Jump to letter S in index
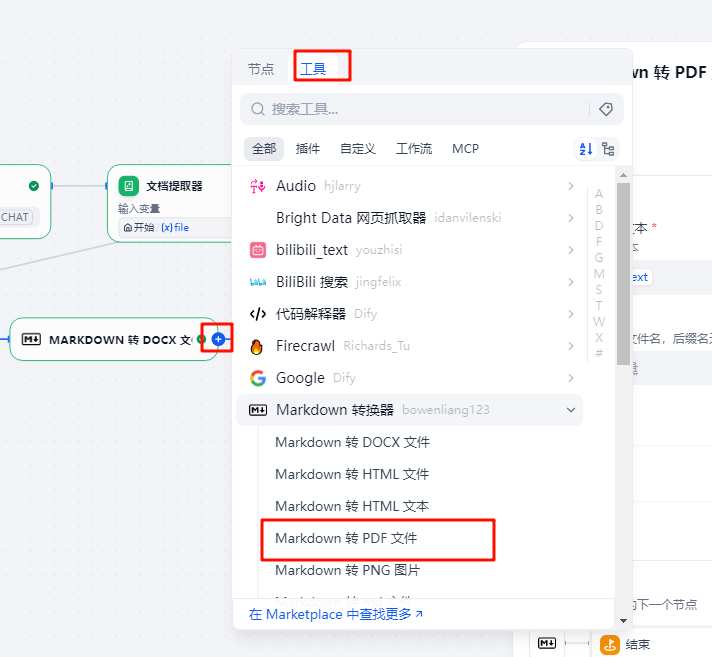712x657 pixels. point(599,290)
